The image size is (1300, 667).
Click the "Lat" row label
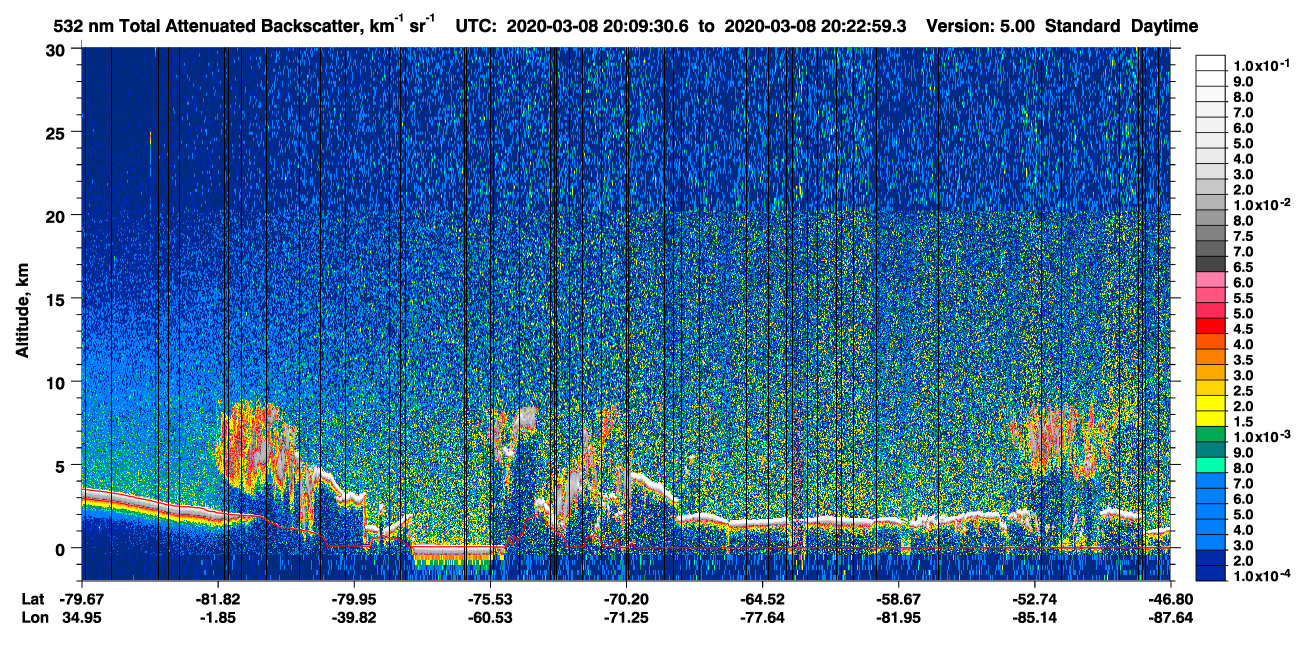pyautogui.click(x=33, y=598)
